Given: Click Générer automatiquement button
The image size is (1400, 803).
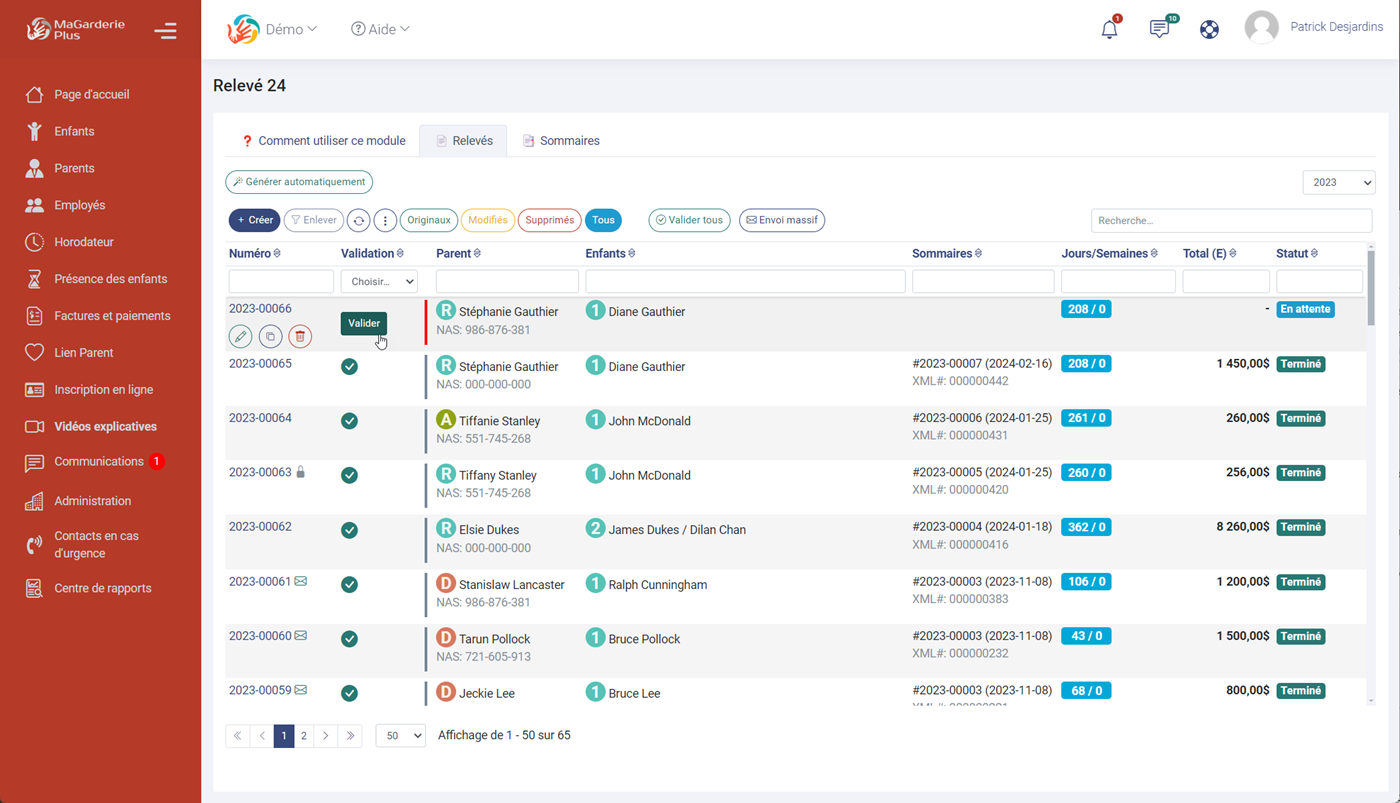Looking at the screenshot, I should tap(299, 182).
